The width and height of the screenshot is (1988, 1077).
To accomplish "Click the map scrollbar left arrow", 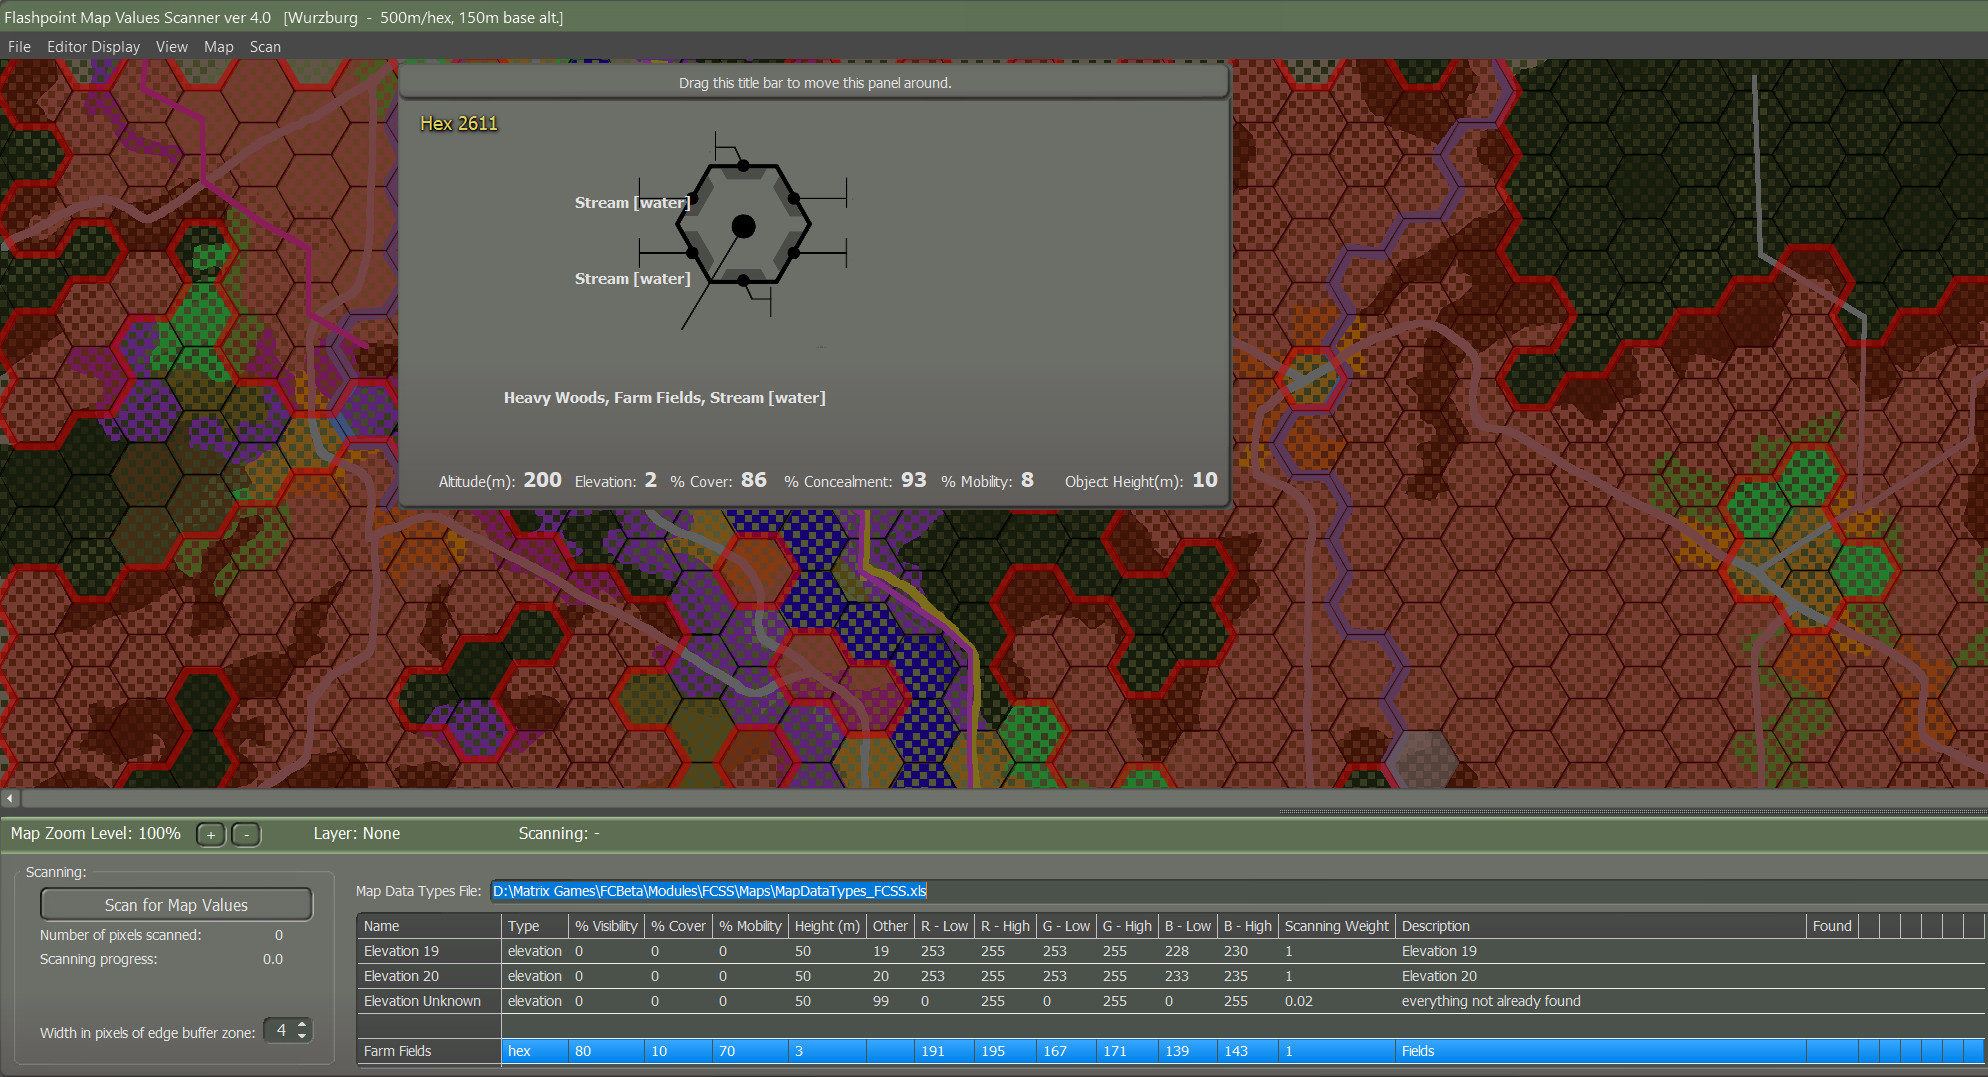I will tap(10, 798).
